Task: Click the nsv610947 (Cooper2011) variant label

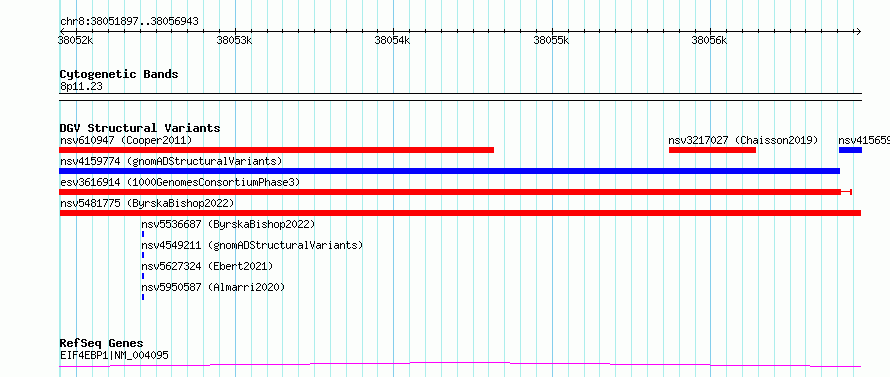Action: click(126, 140)
